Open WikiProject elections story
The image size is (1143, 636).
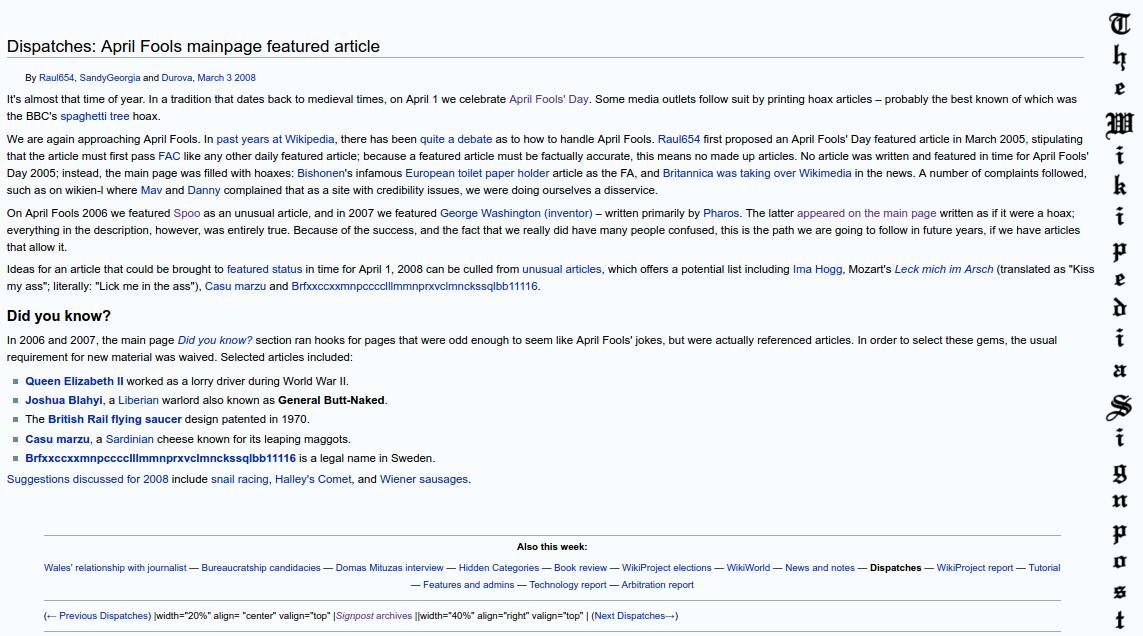pyautogui.click(x=666, y=567)
